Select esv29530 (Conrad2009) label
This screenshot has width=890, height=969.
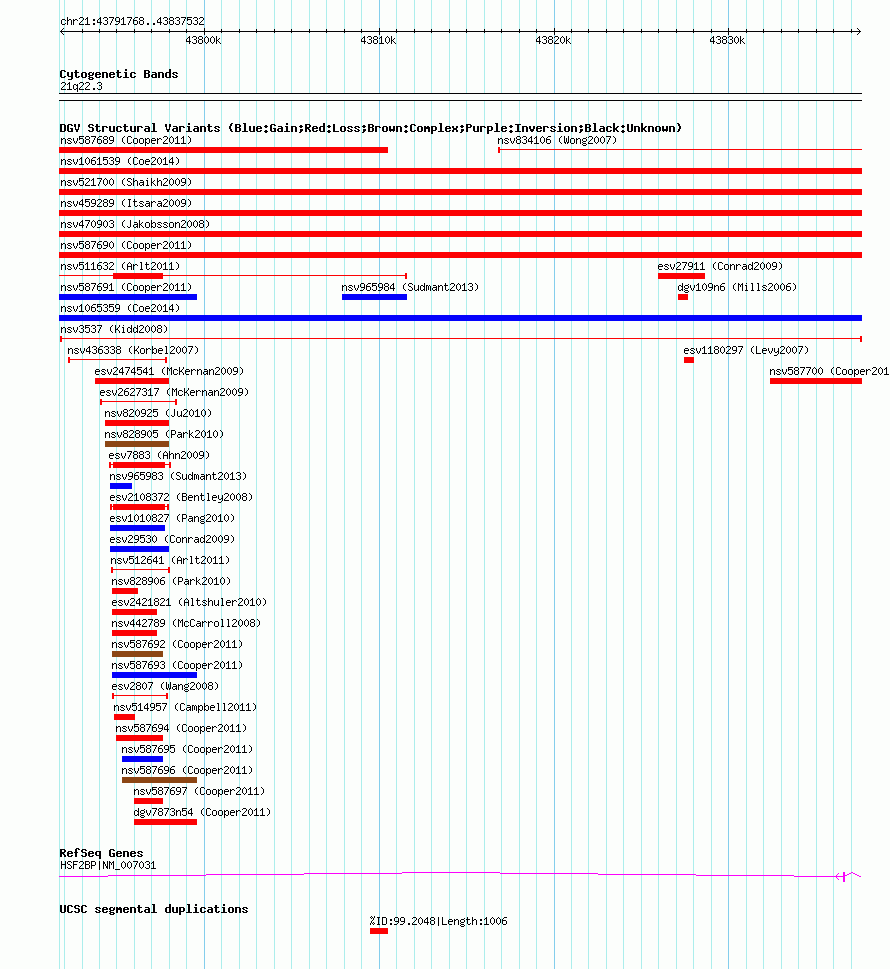point(172,540)
